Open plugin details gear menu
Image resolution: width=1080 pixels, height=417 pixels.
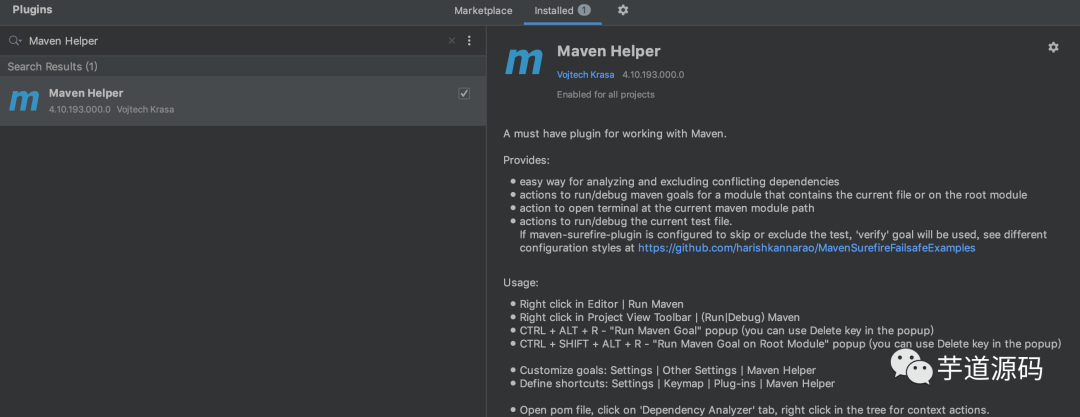click(1053, 47)
